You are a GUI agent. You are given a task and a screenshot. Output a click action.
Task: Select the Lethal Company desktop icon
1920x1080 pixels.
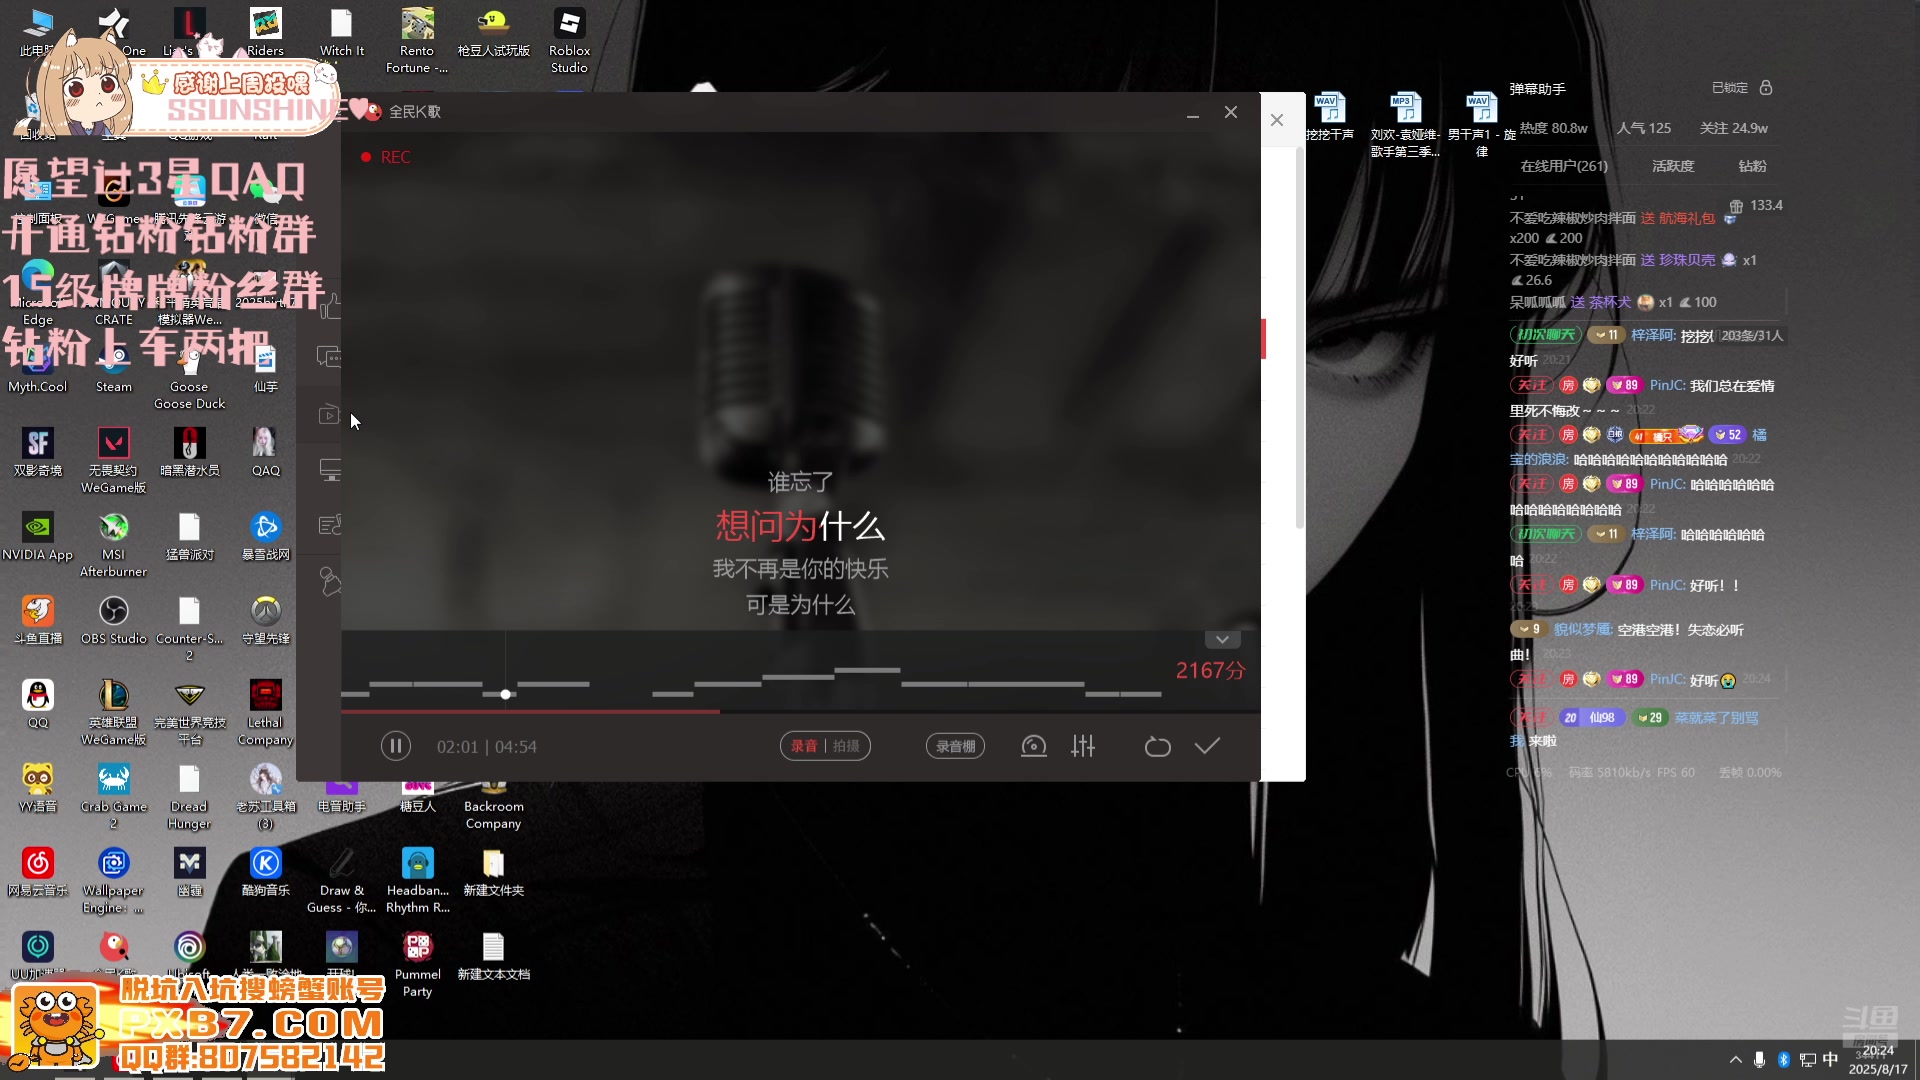pos(265,713)
